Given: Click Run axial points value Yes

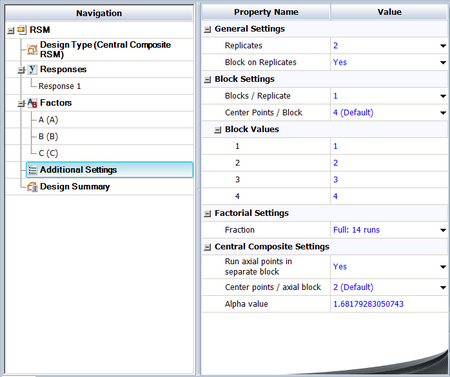Looking at the screenshot, I should click(x=340, y=267).
